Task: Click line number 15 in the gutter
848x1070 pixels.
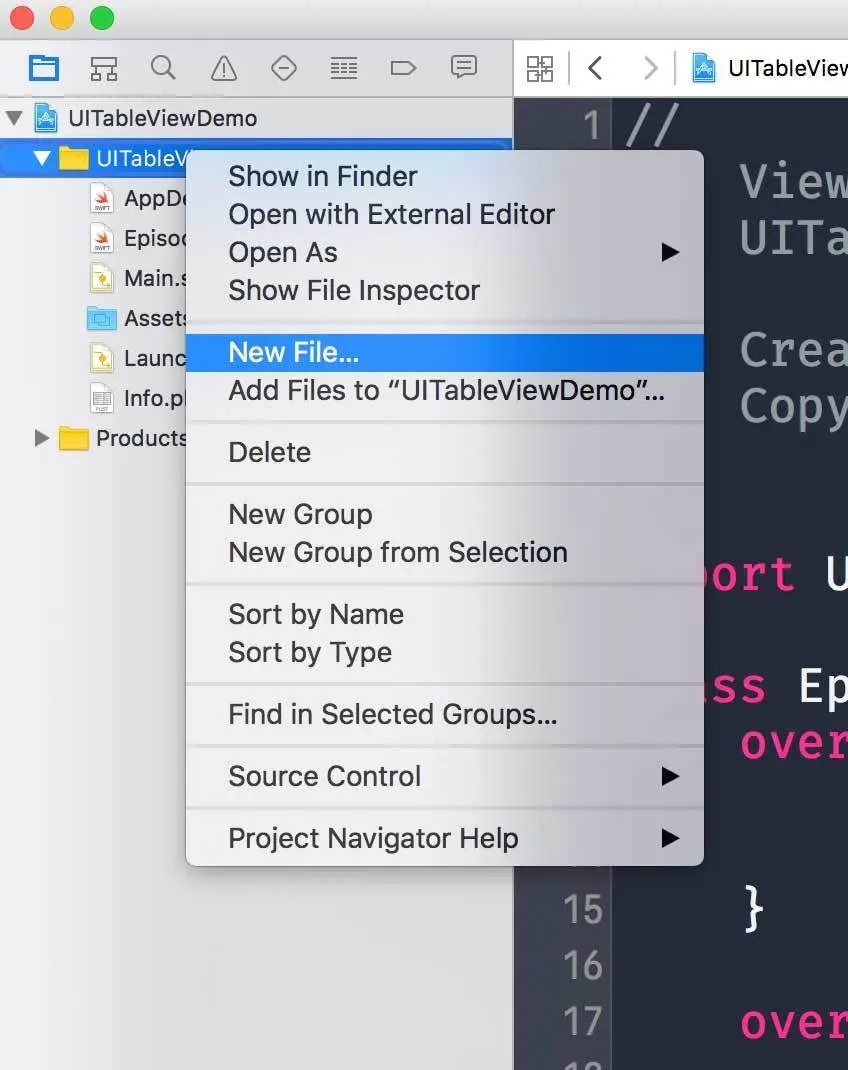Action: click(583, 910)
